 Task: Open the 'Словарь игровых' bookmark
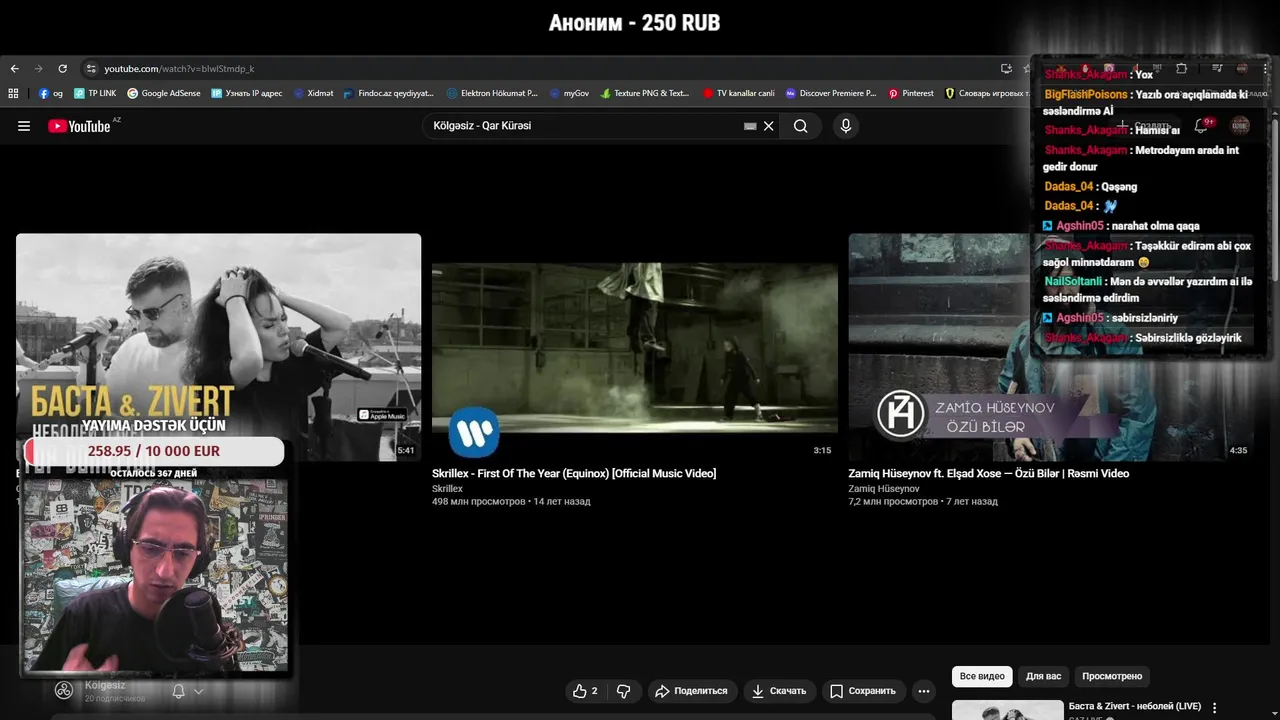pos(985,93)
